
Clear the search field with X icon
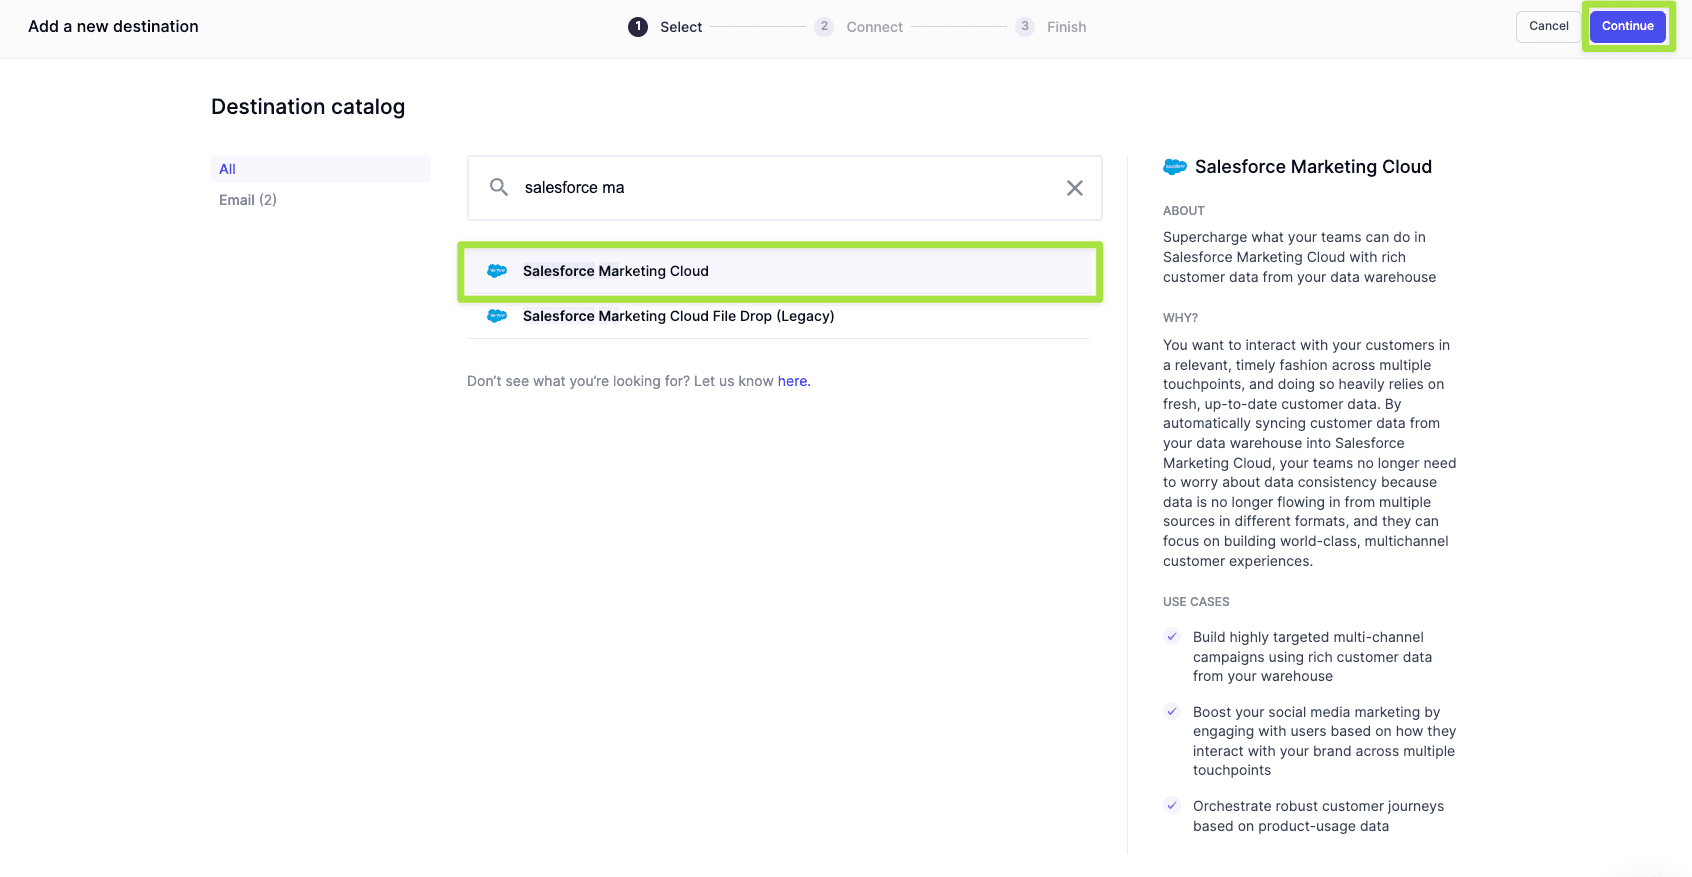(1074, 188)
